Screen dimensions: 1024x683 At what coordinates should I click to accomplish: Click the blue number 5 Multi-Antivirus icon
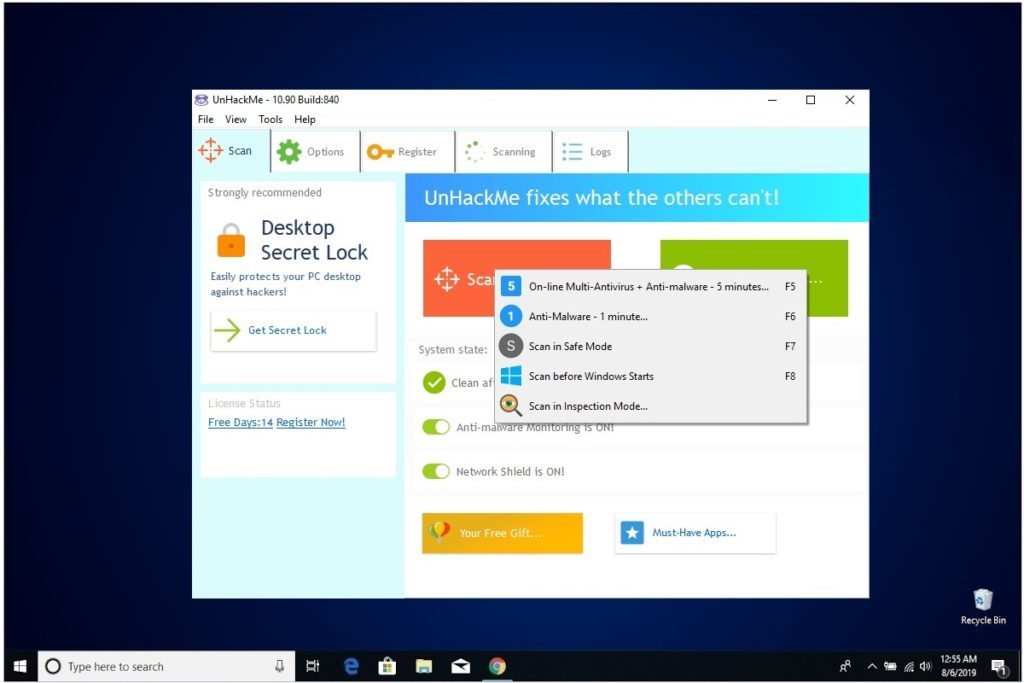coord(511,286)
